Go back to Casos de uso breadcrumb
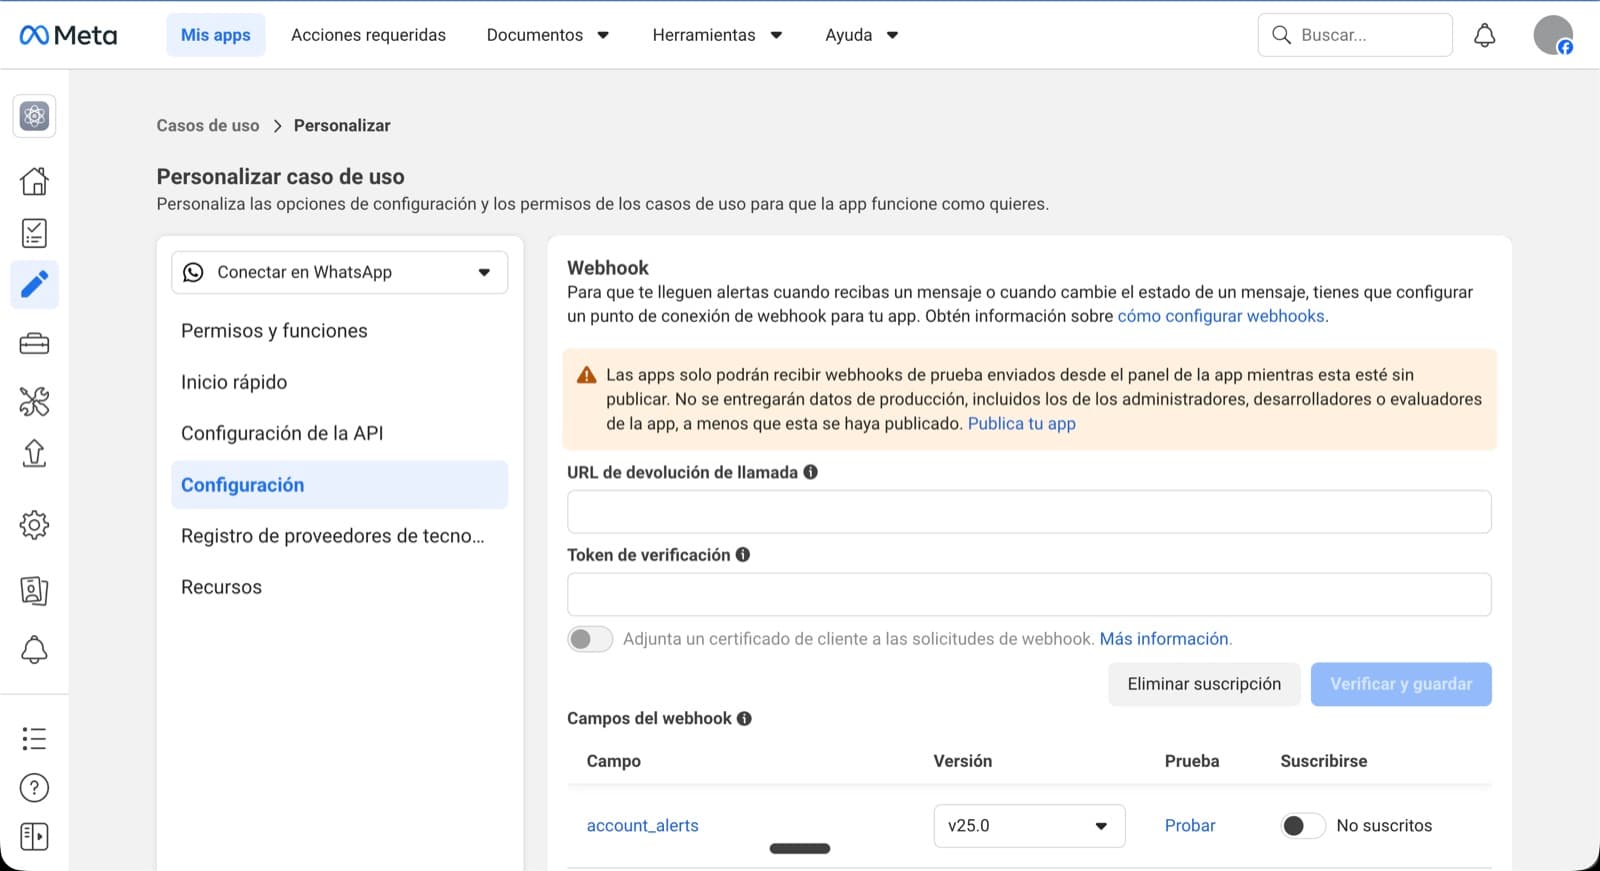 point(208,125)
